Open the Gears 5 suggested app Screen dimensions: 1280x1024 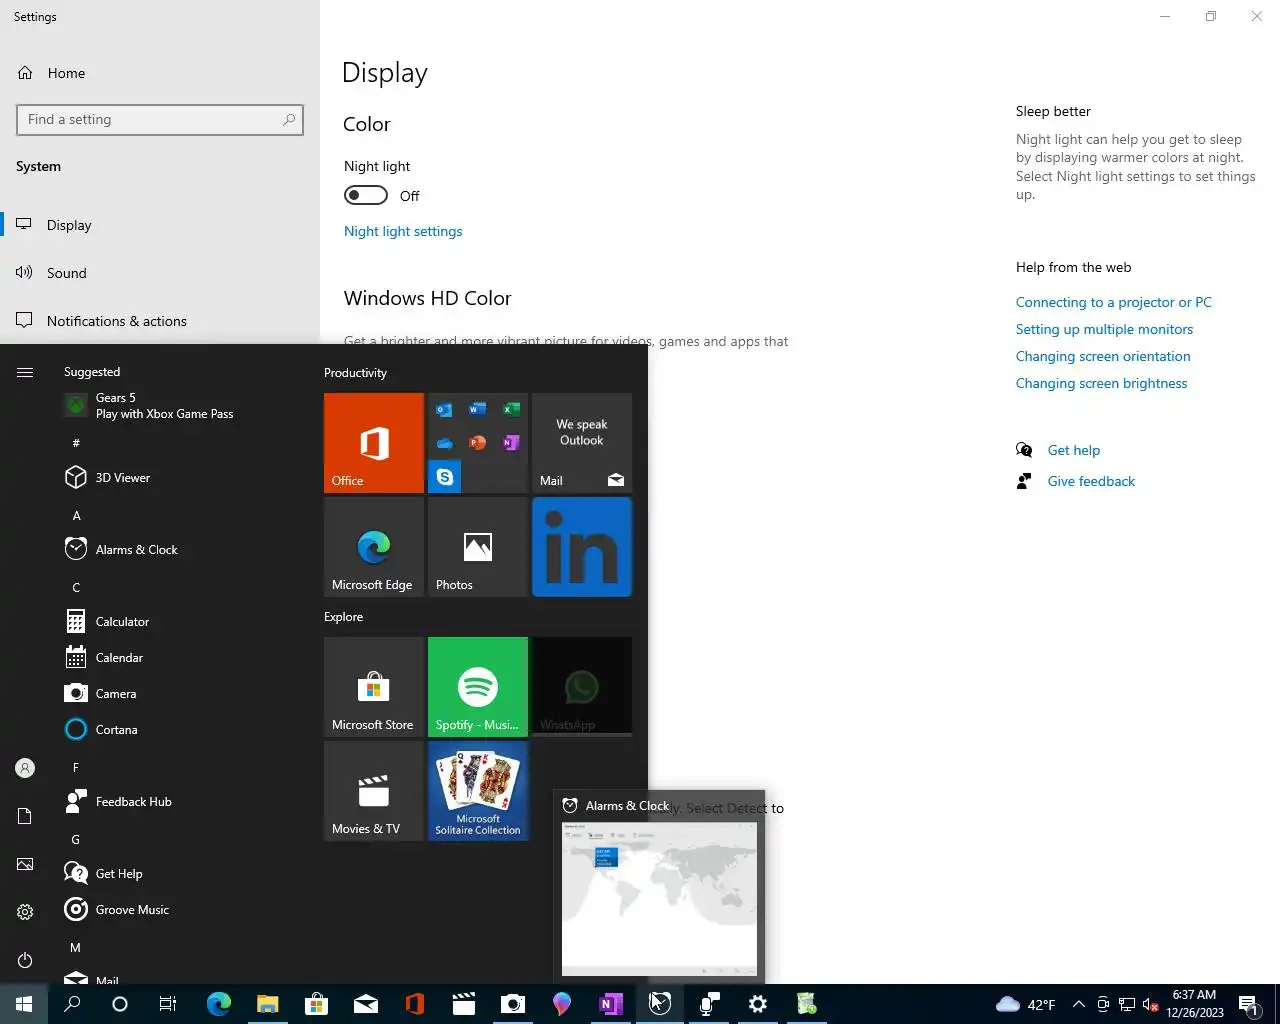pyautogui.click(x=180, y=406)
